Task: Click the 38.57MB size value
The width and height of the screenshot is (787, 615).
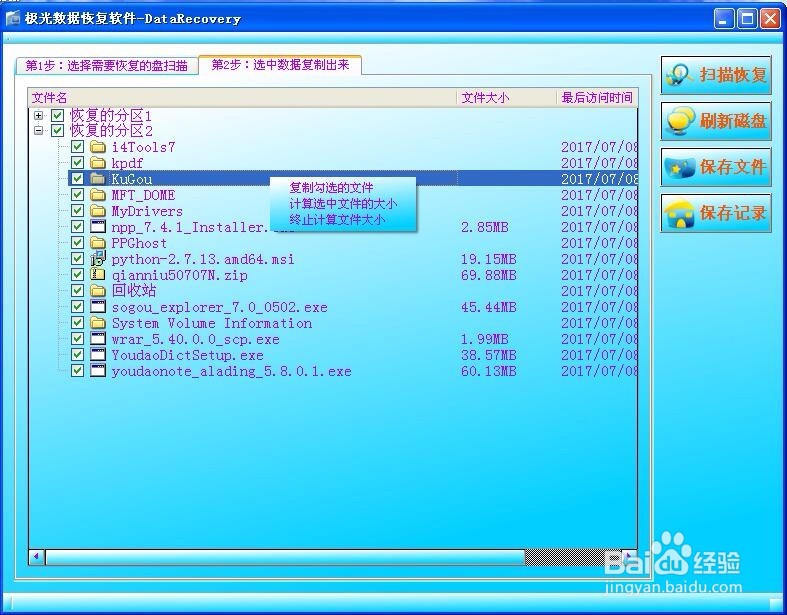Action: (488, 355)
